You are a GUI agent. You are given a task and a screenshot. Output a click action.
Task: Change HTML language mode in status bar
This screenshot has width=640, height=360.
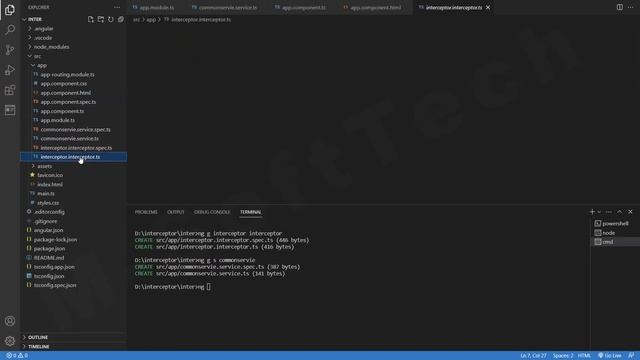(584, 356)
